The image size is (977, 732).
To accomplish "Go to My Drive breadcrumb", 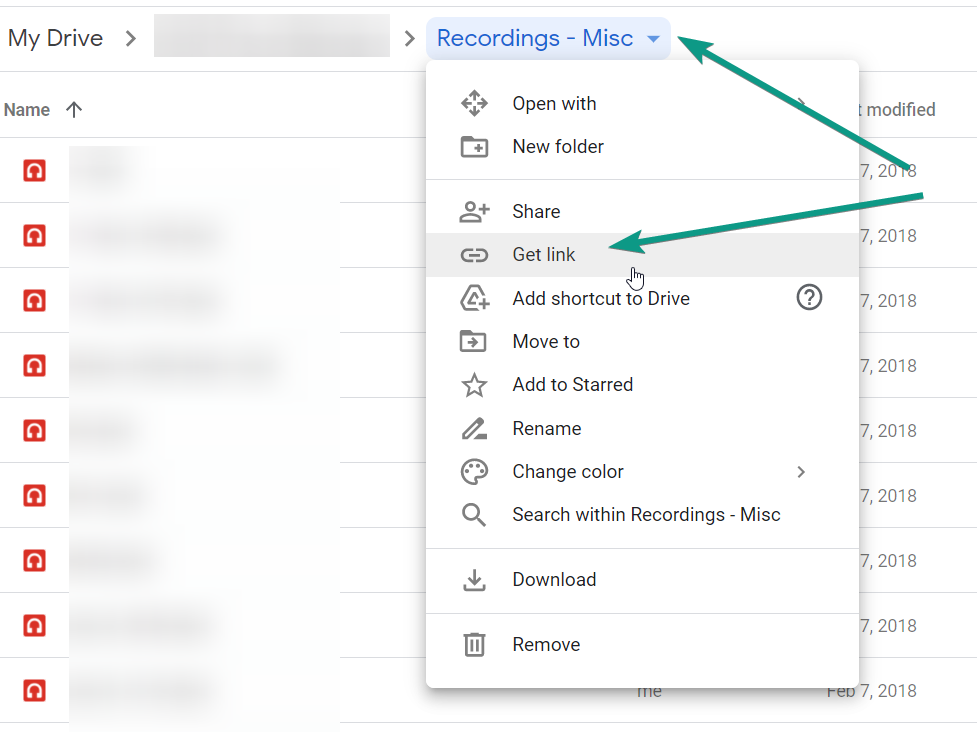I will click(55, 39).
